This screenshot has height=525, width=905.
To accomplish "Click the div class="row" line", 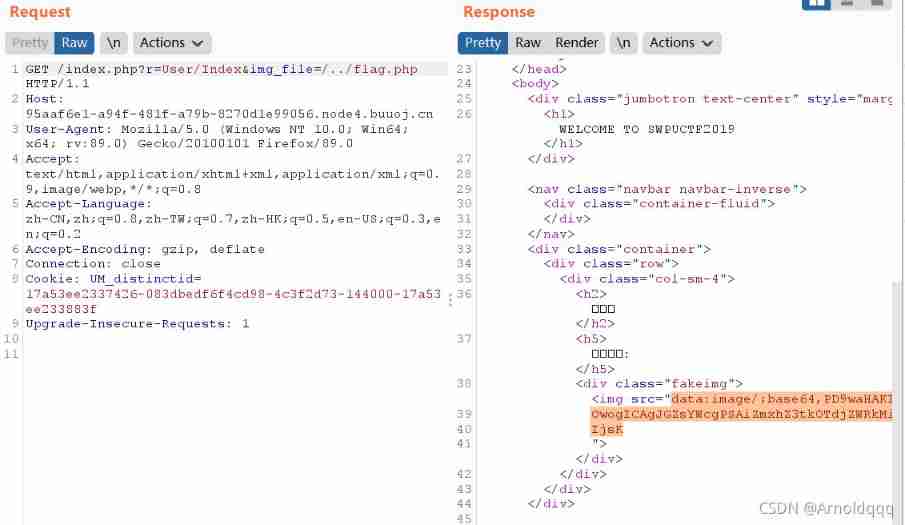I will (x=611, y=264).
